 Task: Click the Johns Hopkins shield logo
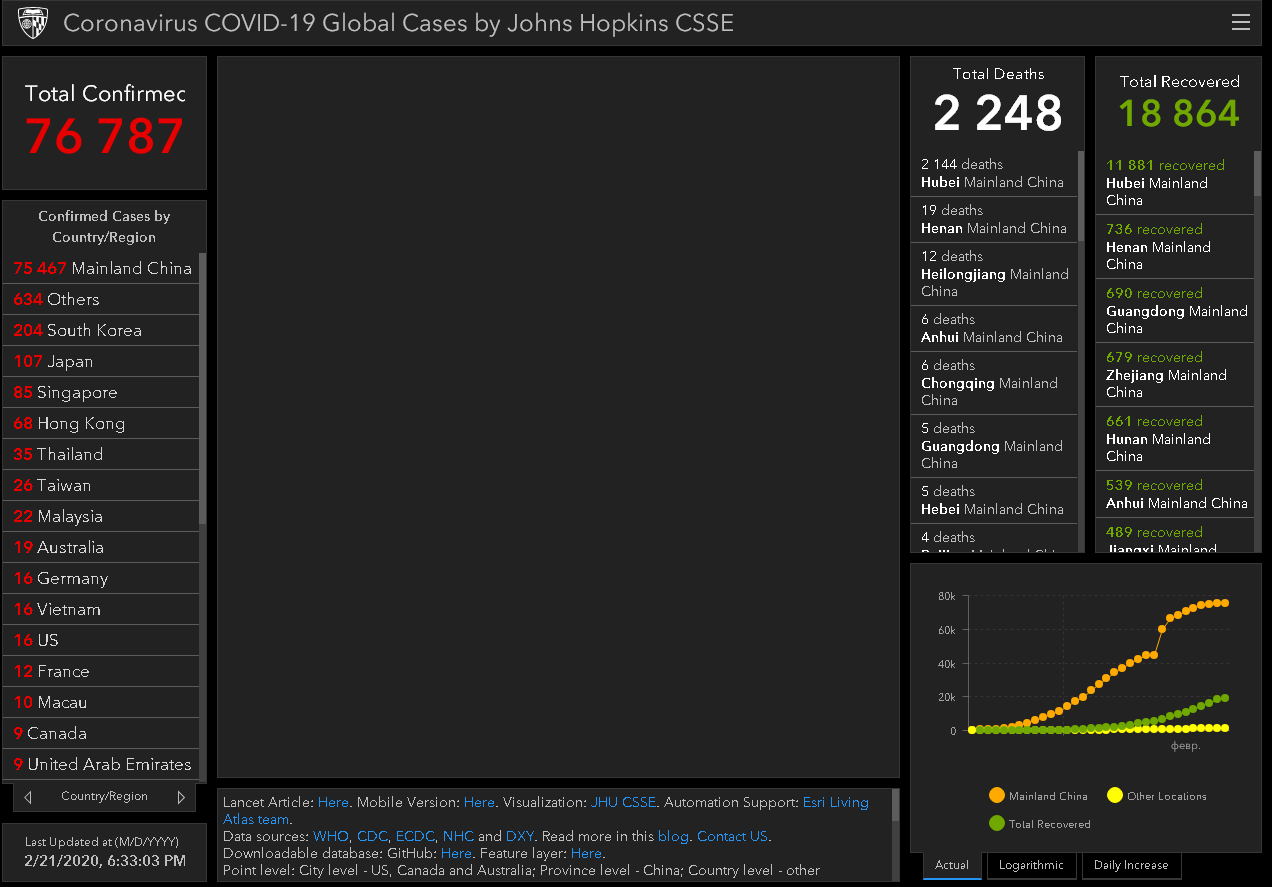[33, 22]
